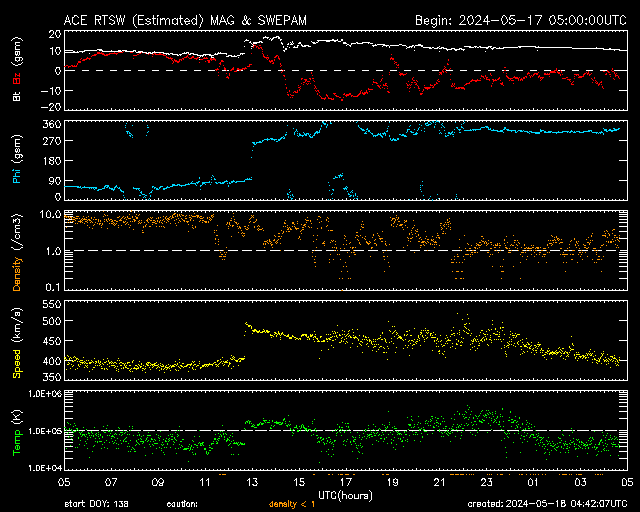Screen dimensions: 640x512
Task: Click the '500' tick on the Speed axis
Action: (52, 321)
